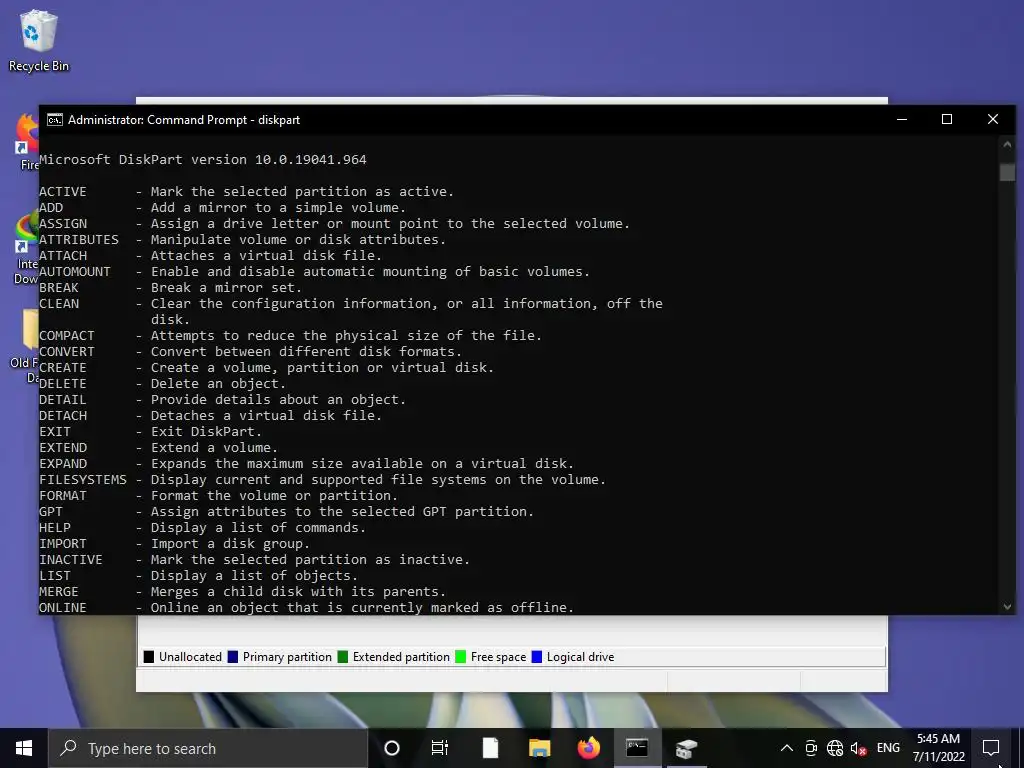Click the MERGE command text
This screenshot has width=1024, height=768.
click(59, 592)
